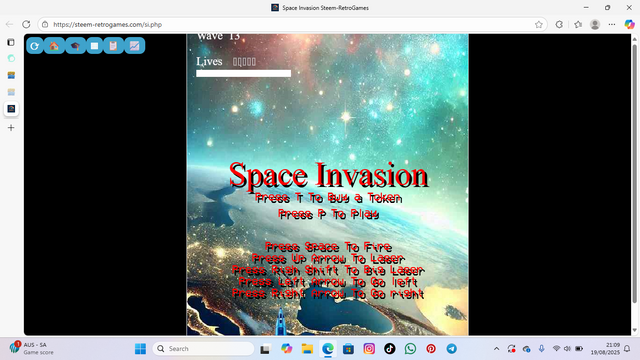Open browser extensions icon
640x360 pixels.
(x=559, y=24)
